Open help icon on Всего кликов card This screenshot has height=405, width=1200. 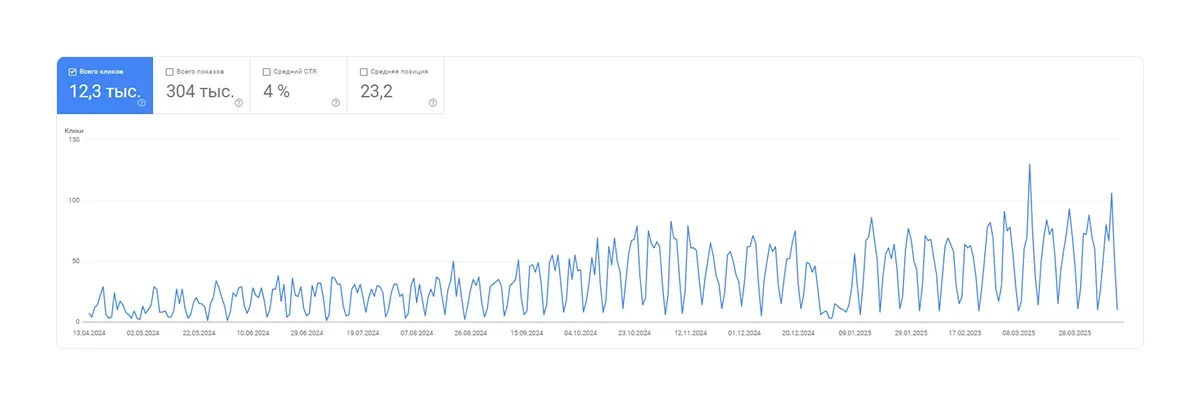(141, 103)
